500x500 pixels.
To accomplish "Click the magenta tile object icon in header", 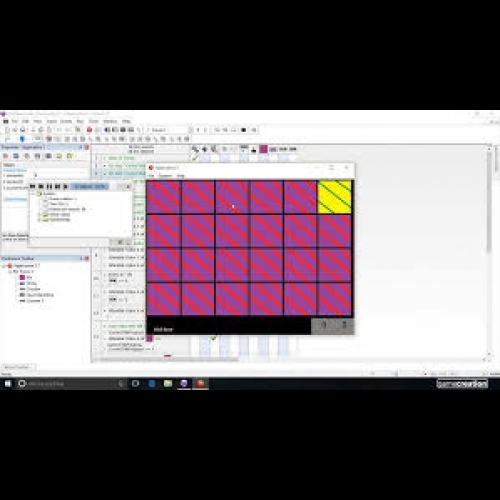I will tap(263, 149).
